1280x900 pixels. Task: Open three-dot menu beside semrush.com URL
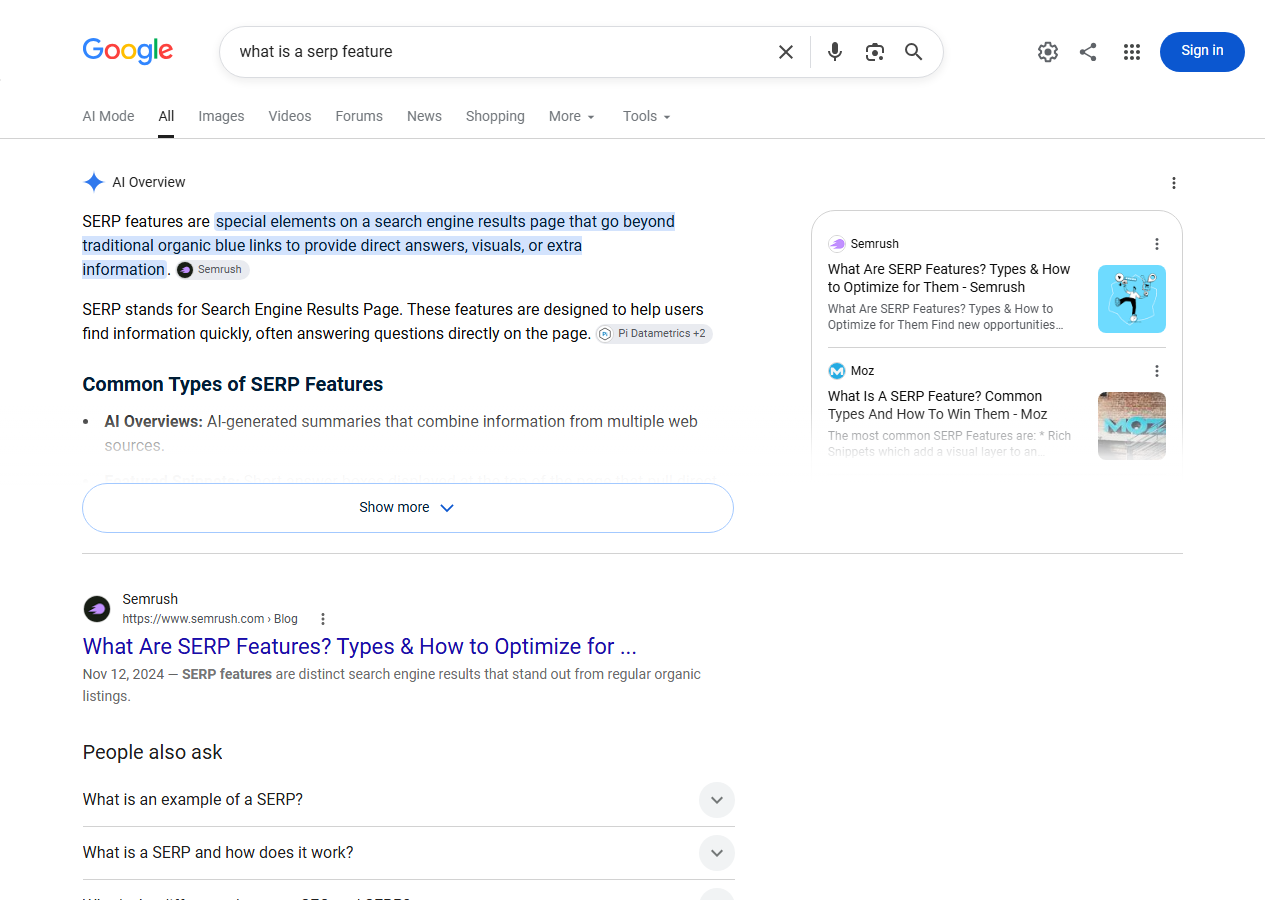coord(323,619)
